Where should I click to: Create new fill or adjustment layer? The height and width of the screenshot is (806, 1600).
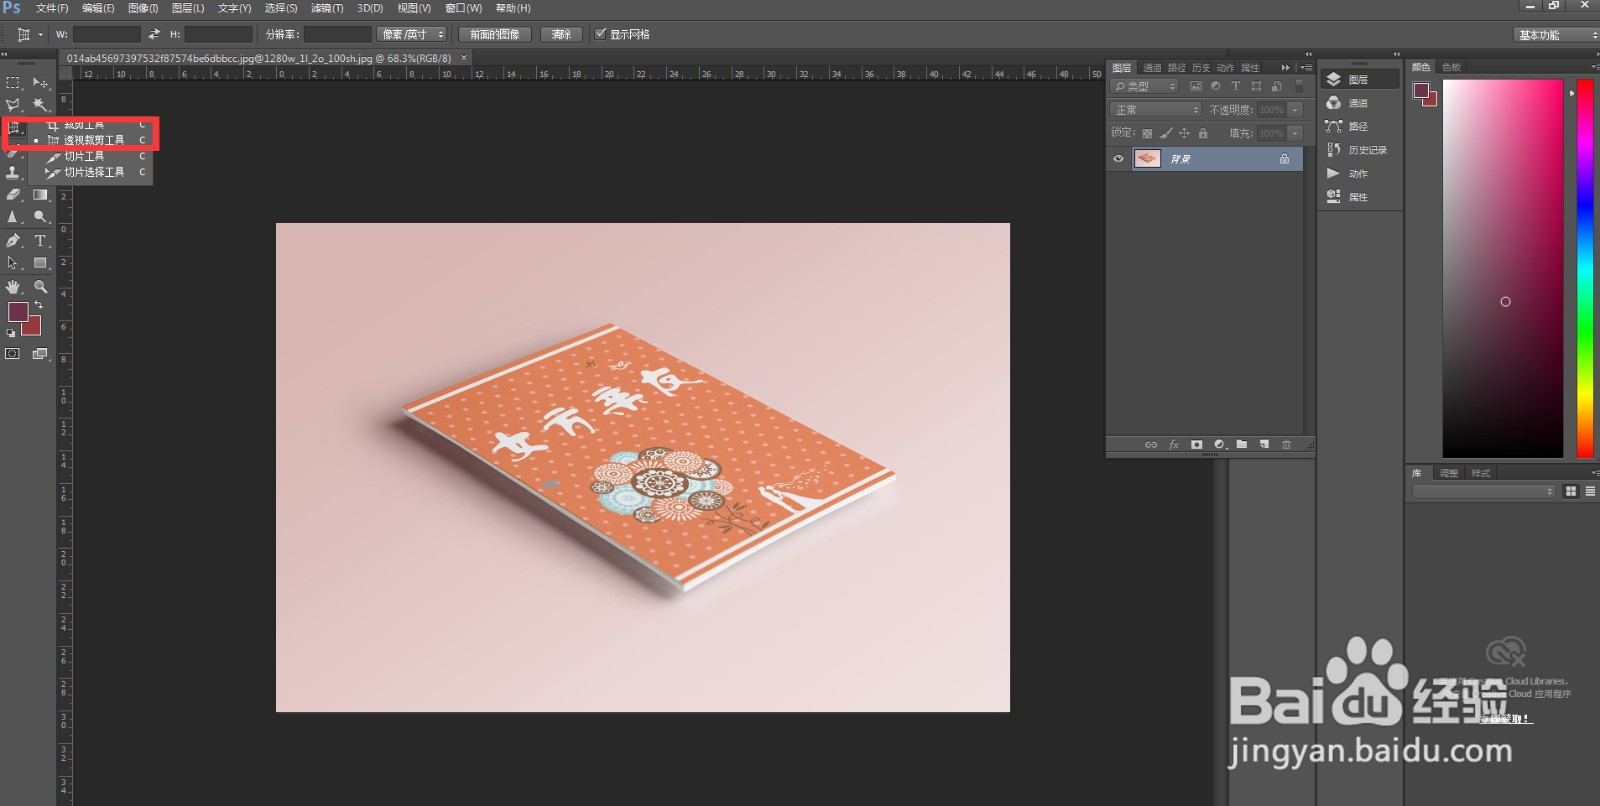[x=1219, y=445]
